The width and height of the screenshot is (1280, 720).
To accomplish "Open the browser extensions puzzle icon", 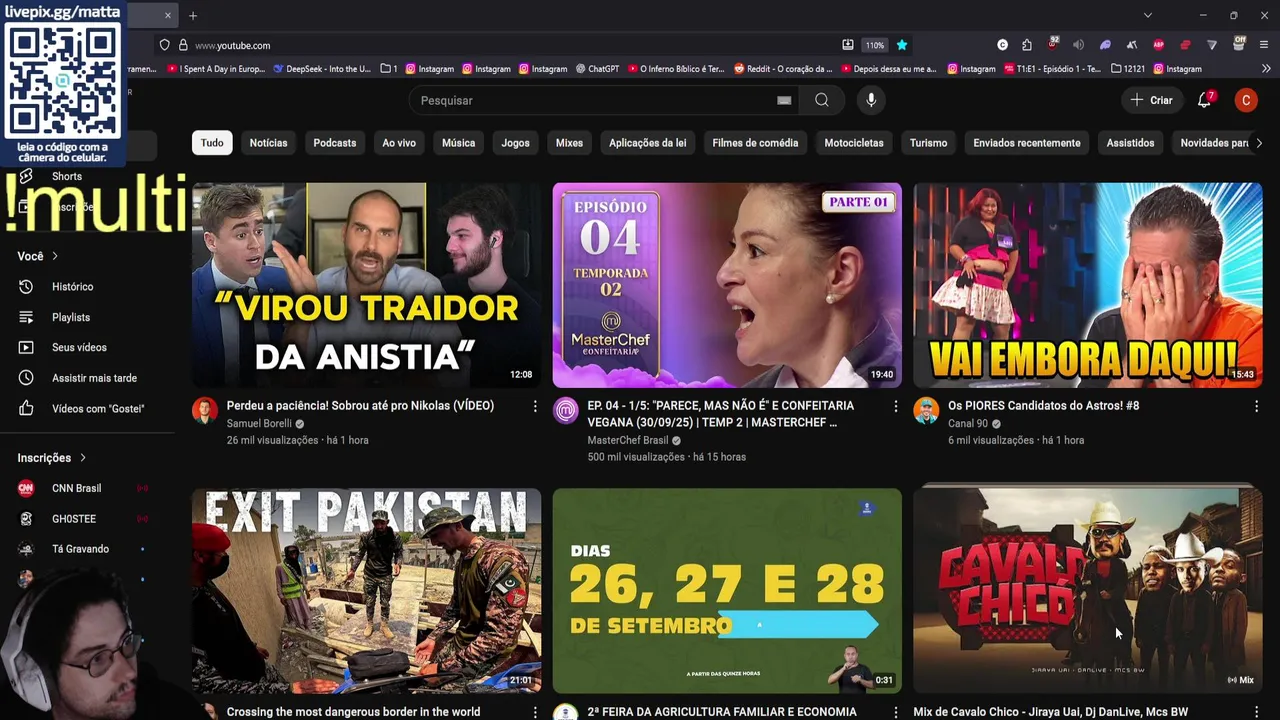I will (x=1027, y=45).
